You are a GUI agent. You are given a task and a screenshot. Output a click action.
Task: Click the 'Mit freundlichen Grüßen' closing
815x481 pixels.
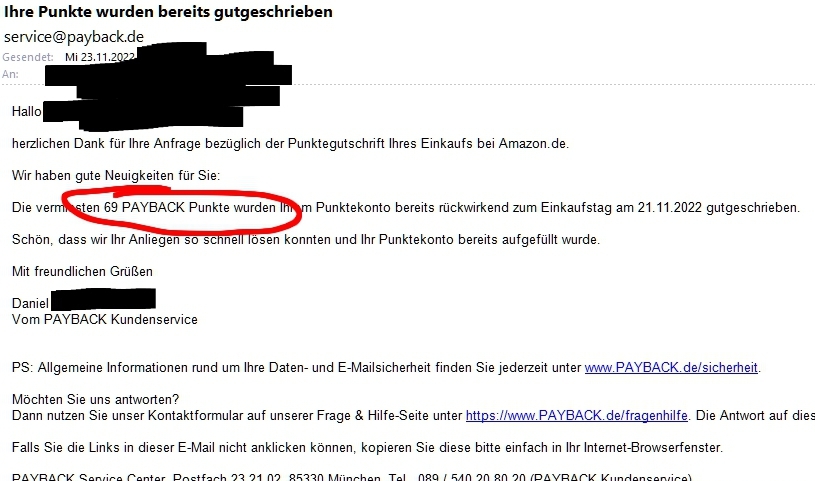[82, 271]
